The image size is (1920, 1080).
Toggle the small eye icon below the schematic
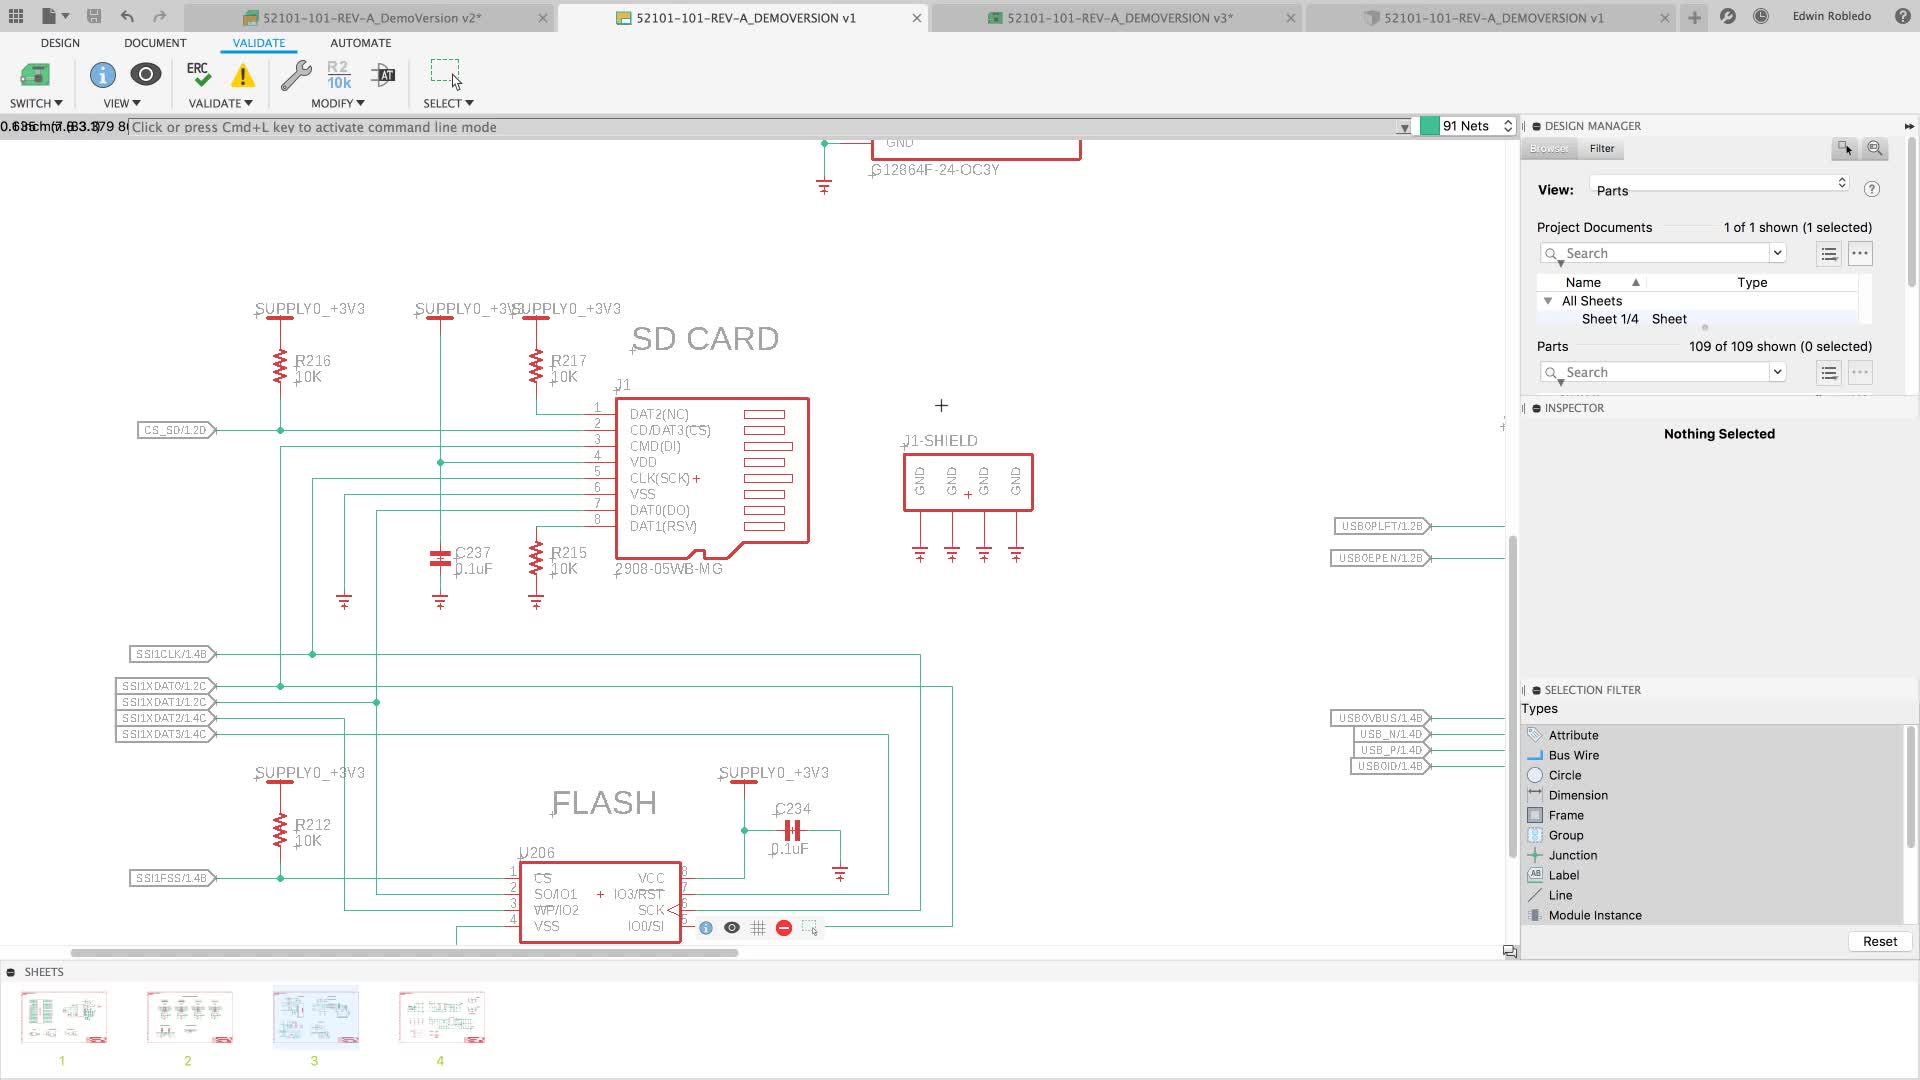(732, 928)
